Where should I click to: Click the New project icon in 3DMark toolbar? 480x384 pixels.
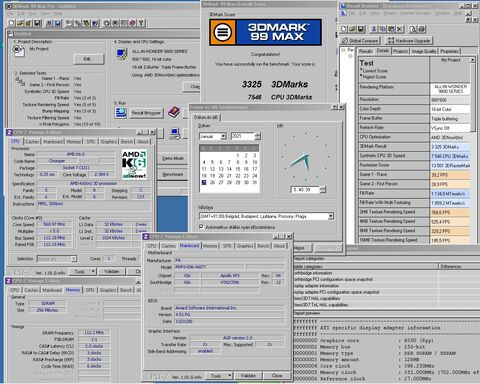12,23
